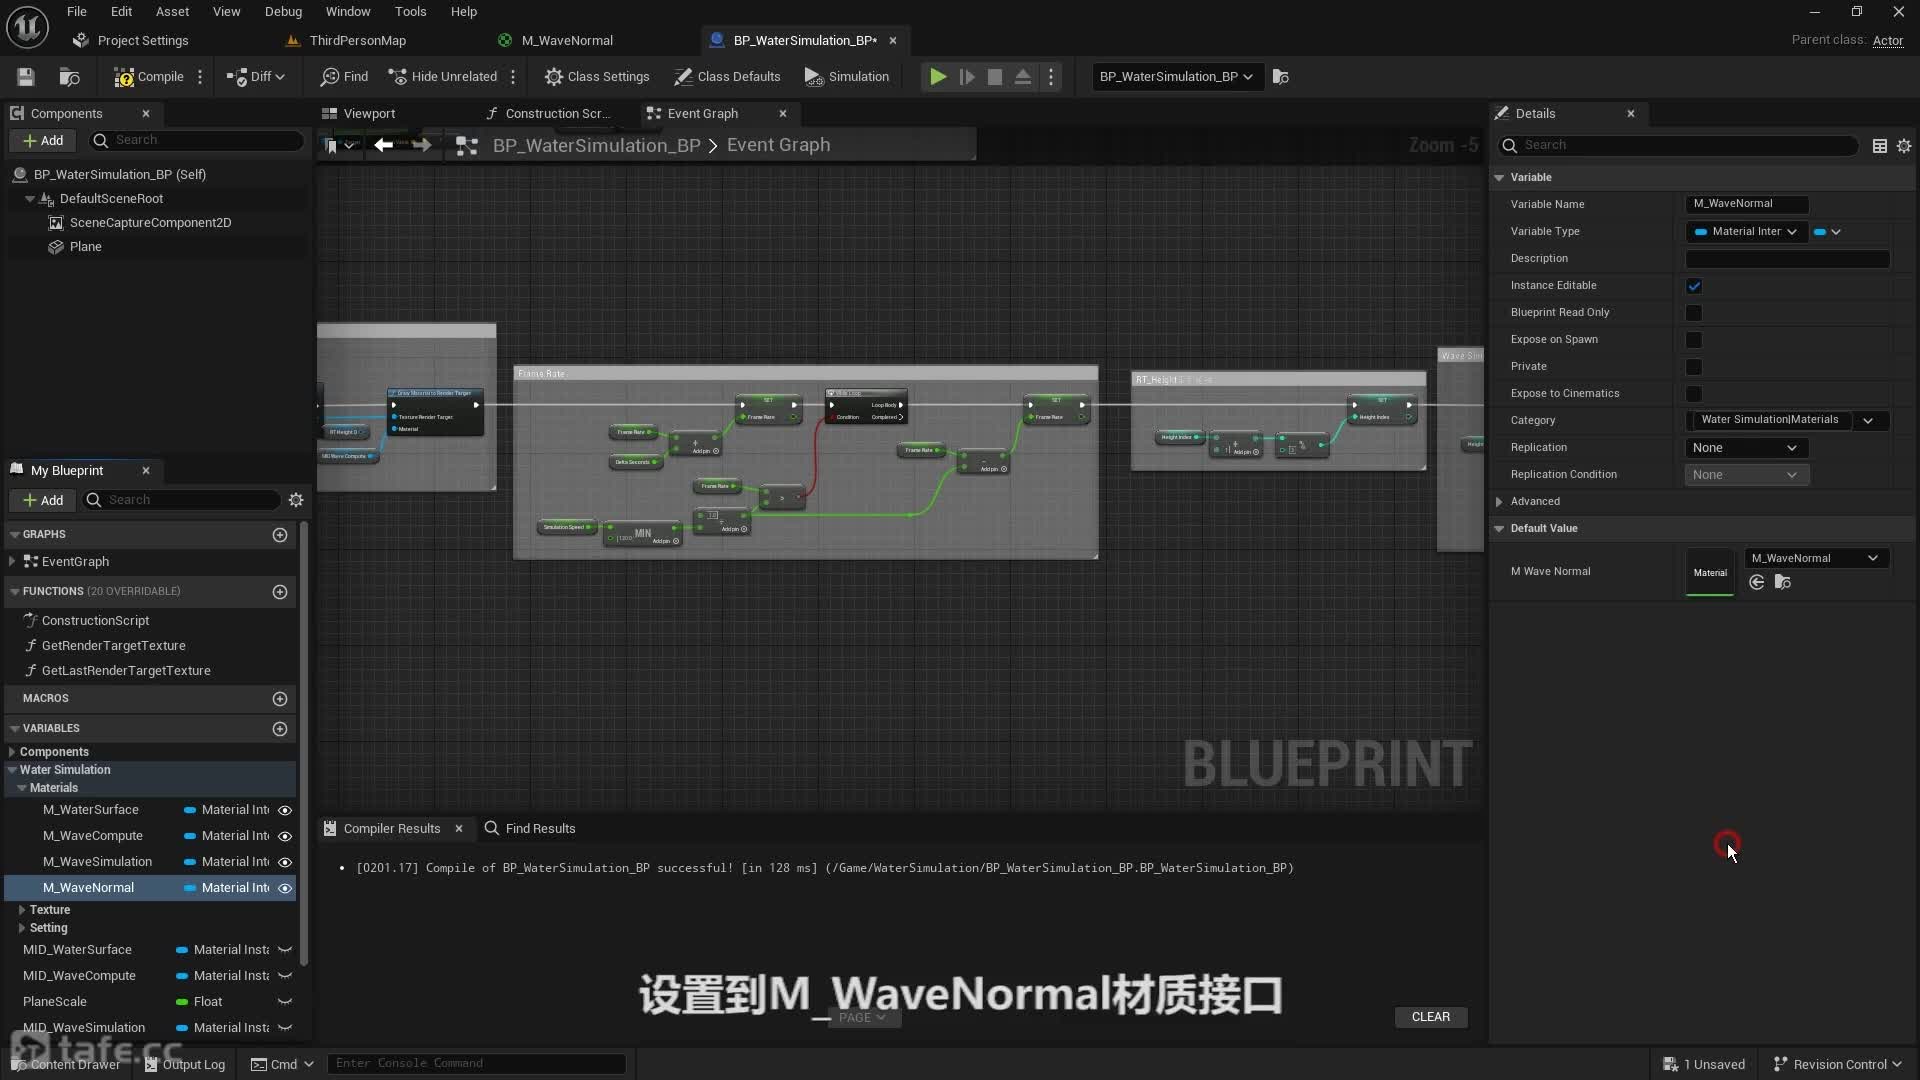Viewport: 1920px width, 1080px height.
Task: Expand the Texture variable category
Action: 22,910
